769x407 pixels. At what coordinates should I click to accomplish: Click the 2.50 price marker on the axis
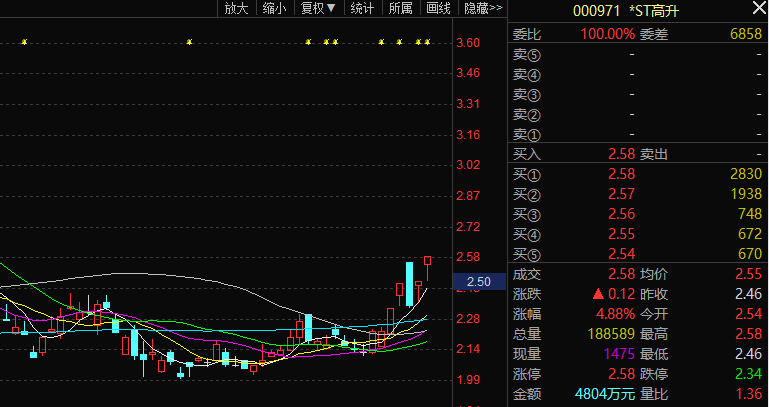pos(479,281)
